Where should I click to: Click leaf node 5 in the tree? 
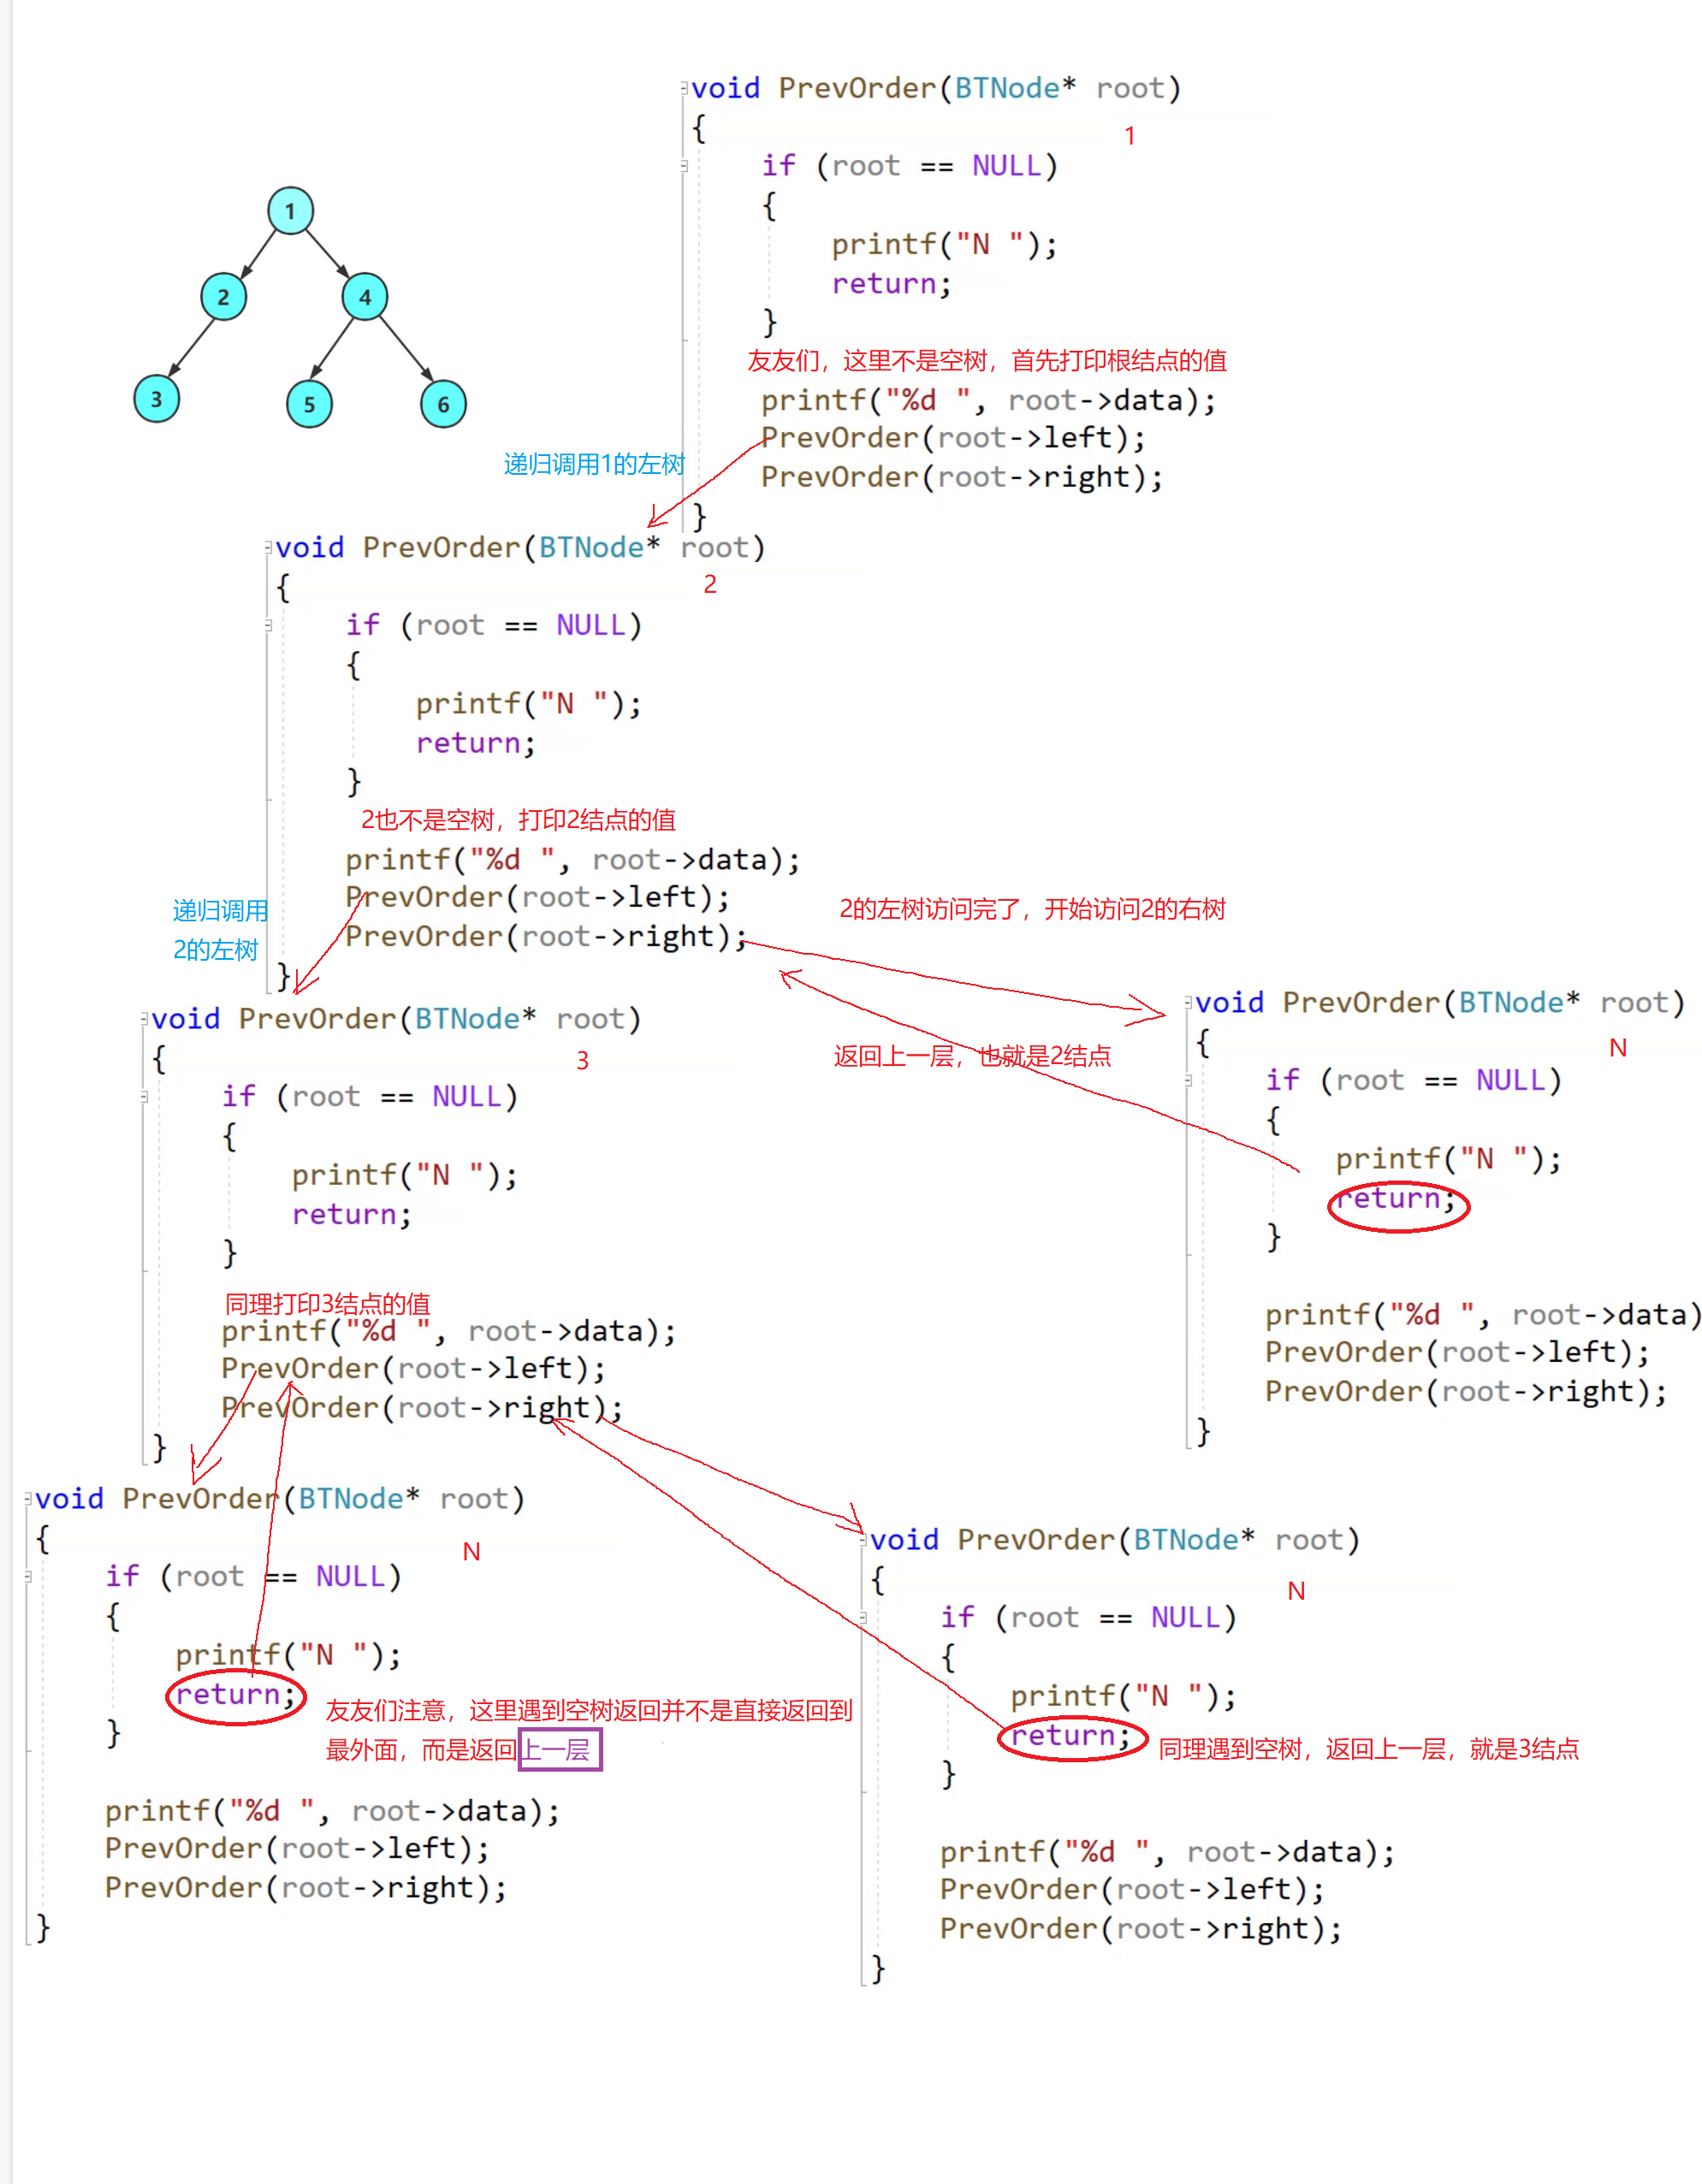(309, 404)
